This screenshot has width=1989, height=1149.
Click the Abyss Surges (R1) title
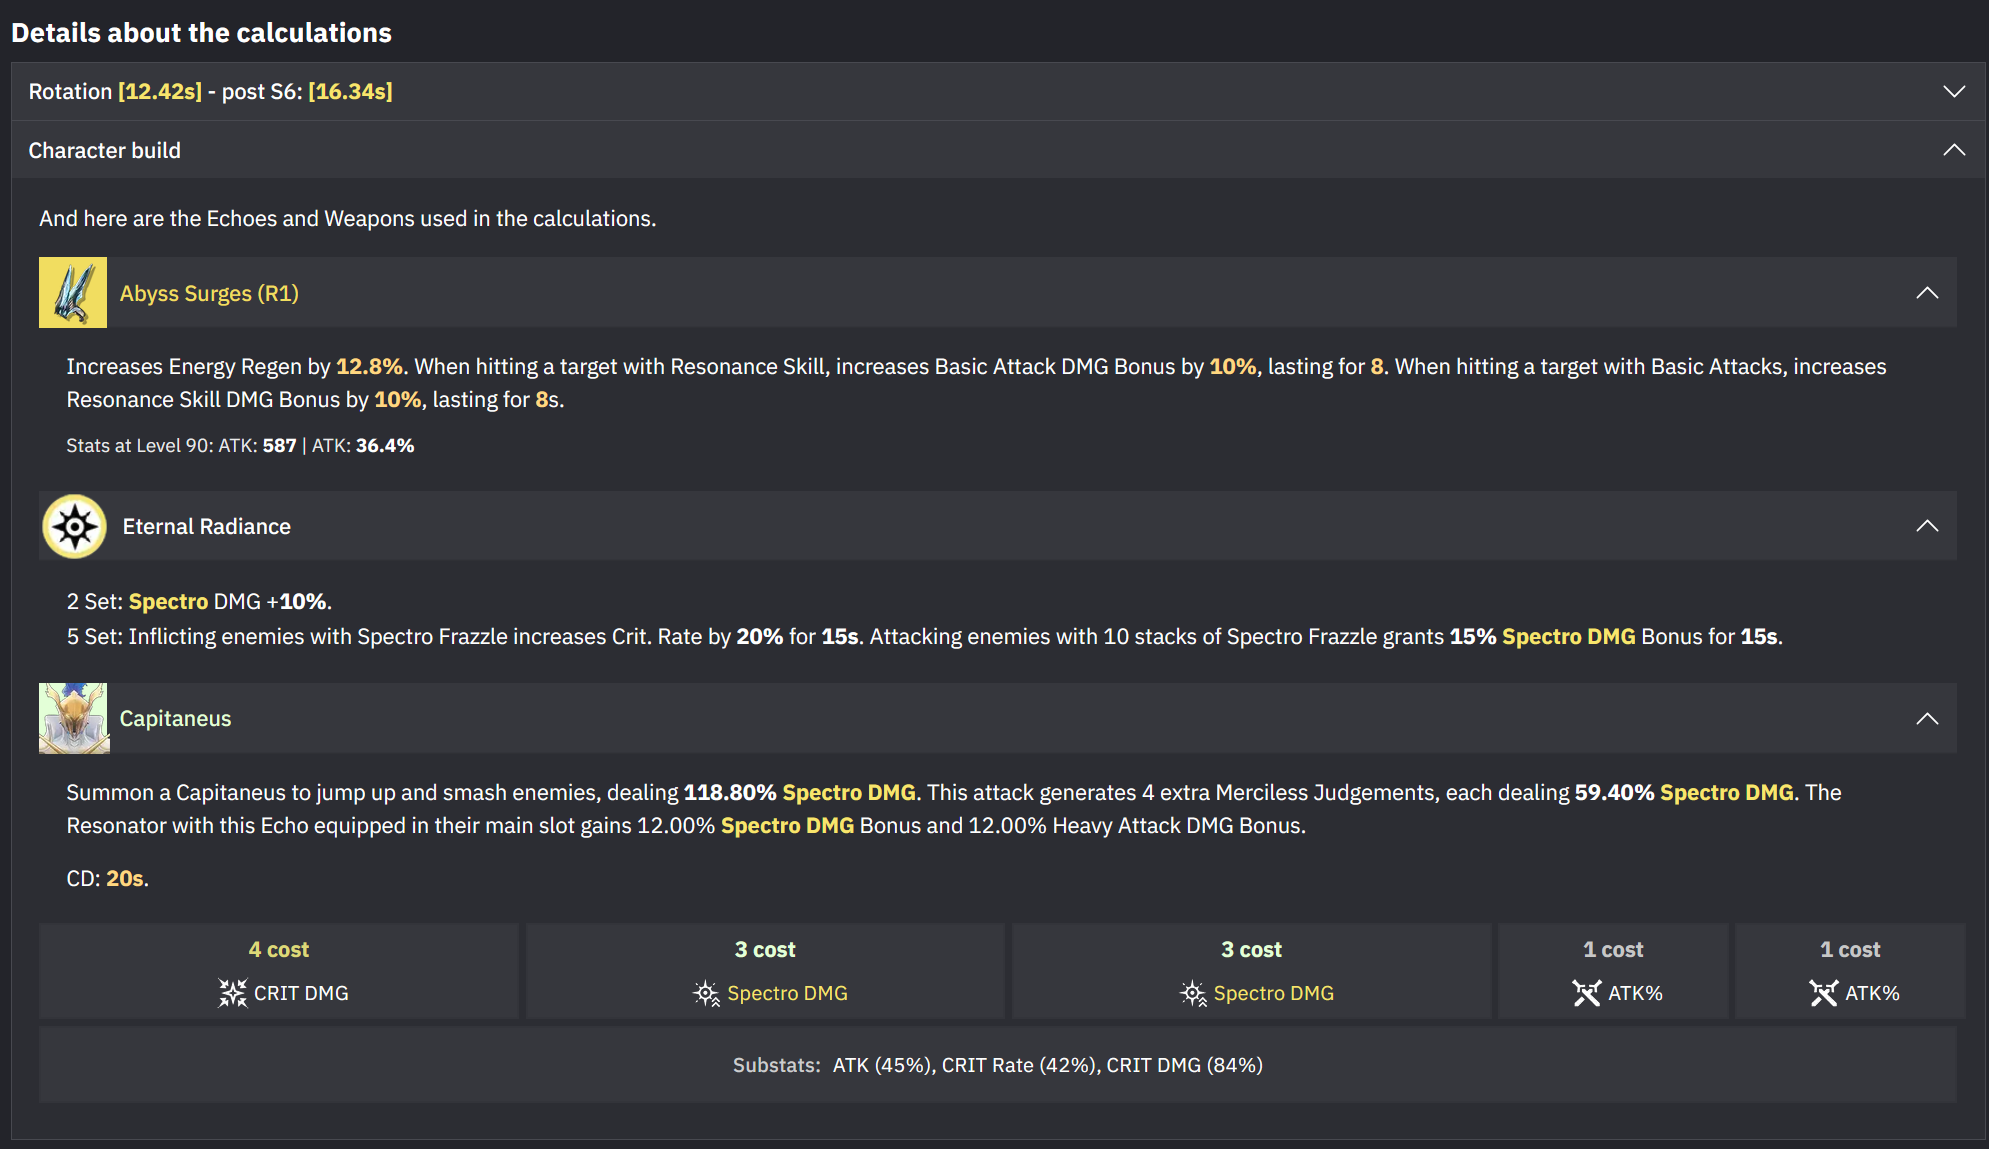tap(209, 293)
